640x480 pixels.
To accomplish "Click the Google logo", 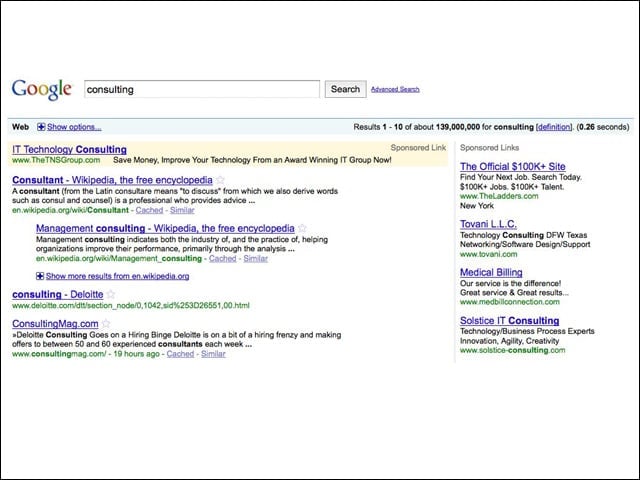I will point(42,89).
